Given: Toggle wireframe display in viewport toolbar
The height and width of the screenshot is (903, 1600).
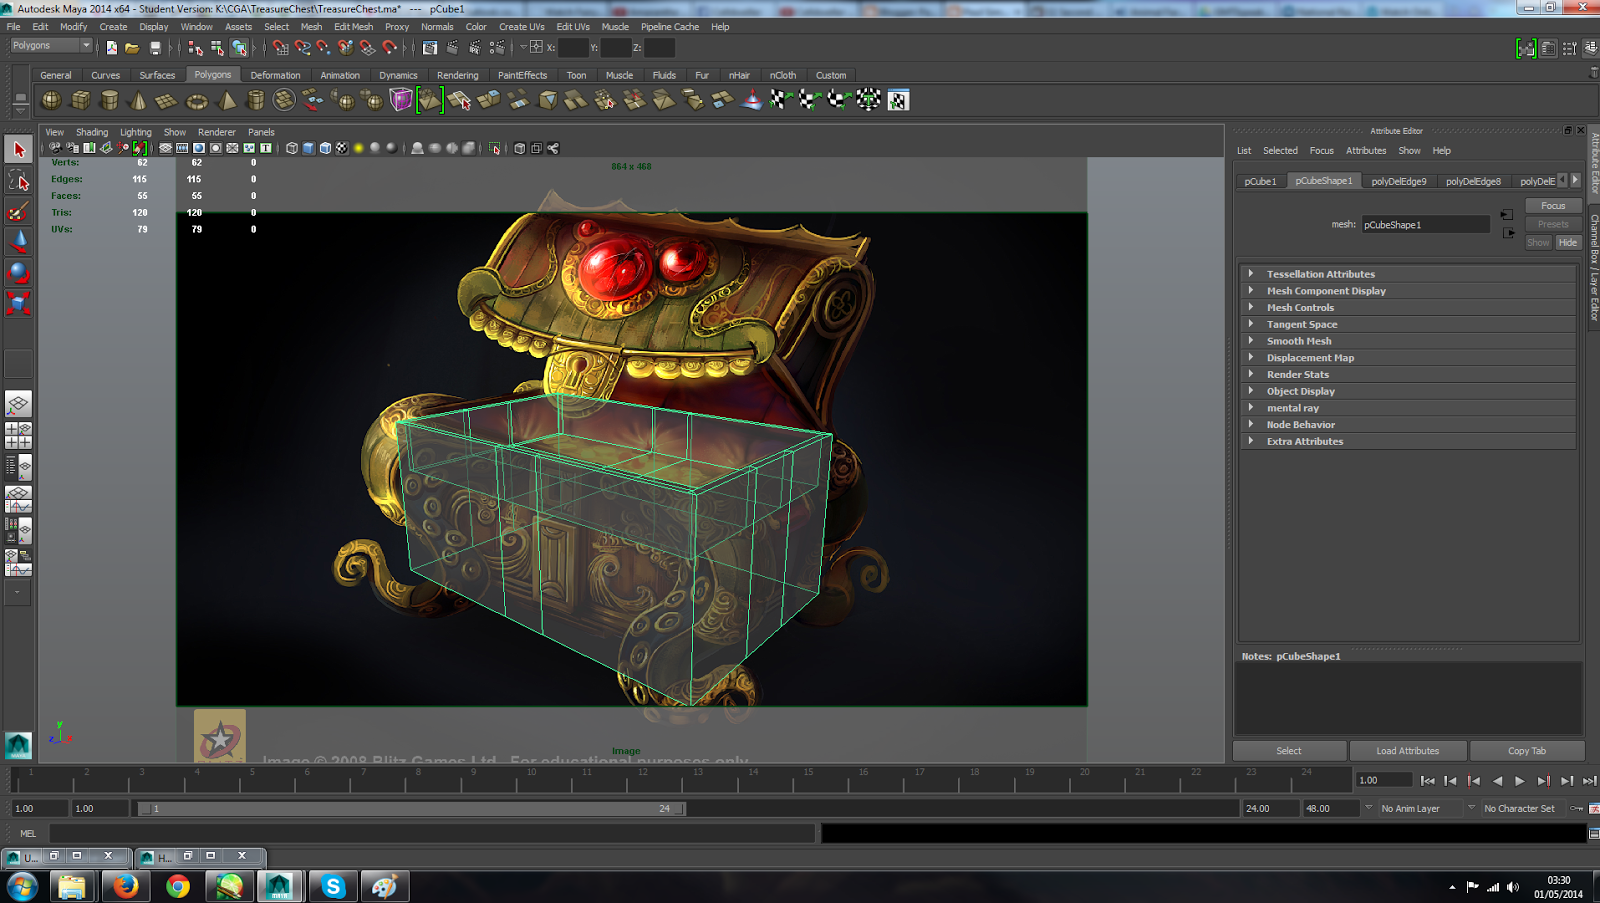Looking at the screenshot, I should (x=292, y=148).
